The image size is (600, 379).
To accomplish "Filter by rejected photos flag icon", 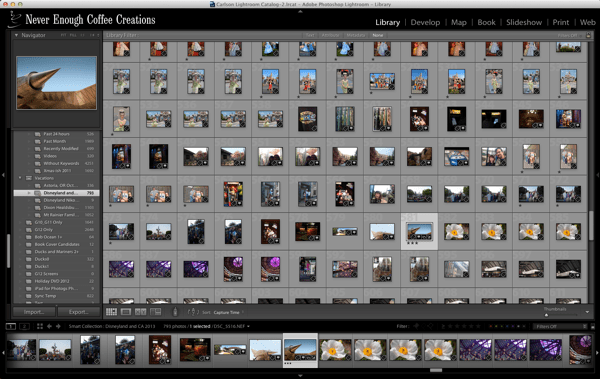I will (430, 326).
